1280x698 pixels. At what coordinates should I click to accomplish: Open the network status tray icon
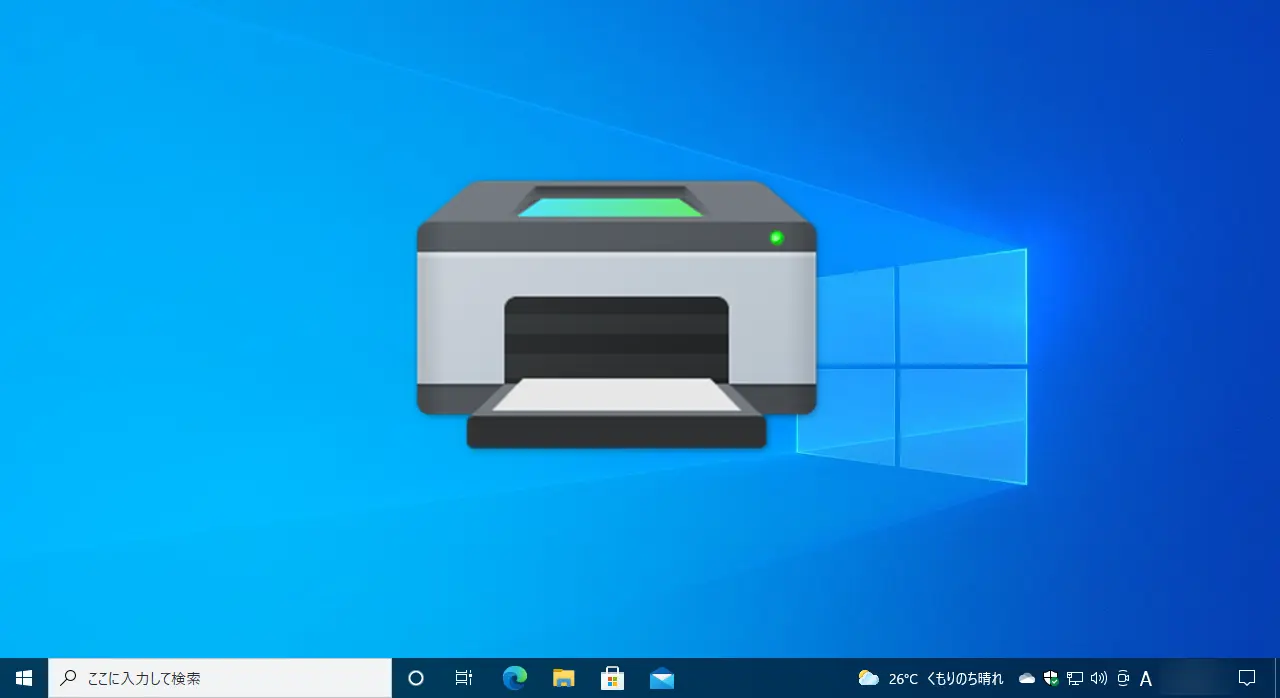[x=1075, y=678]
